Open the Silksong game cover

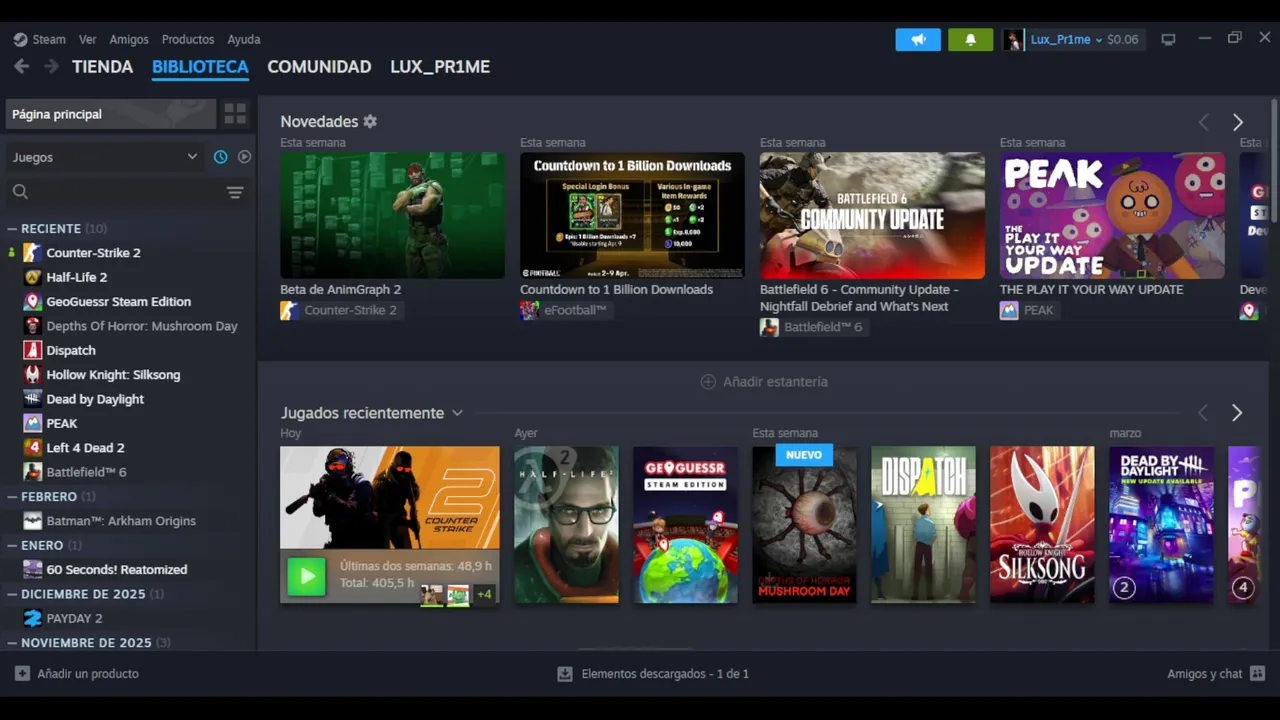(1042, 525)
